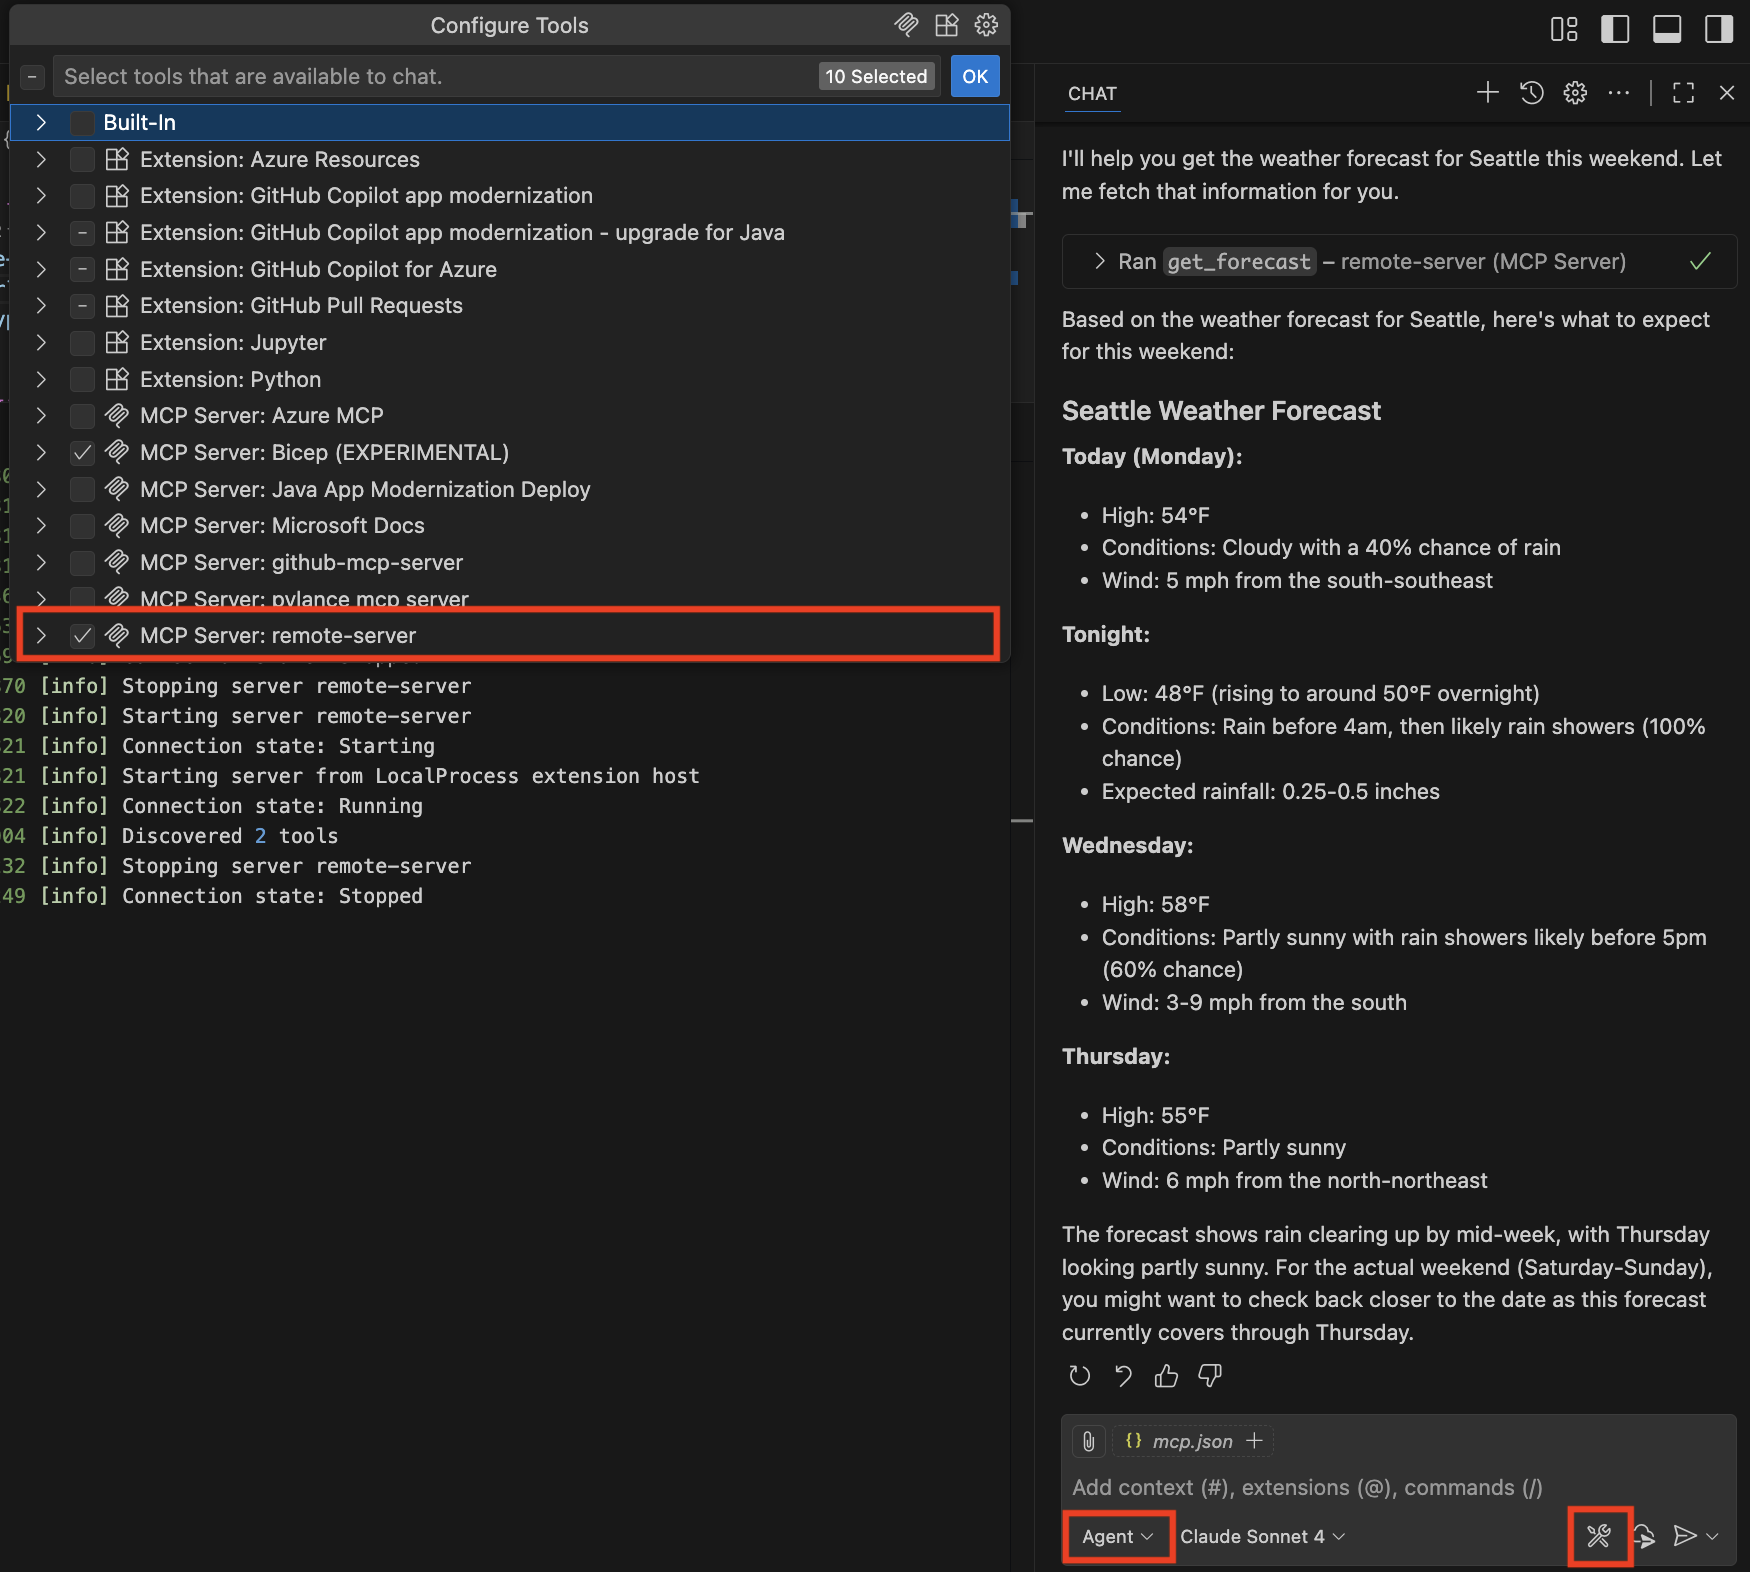Attach context with the paperclip icon

(x=1089, y=1441)
